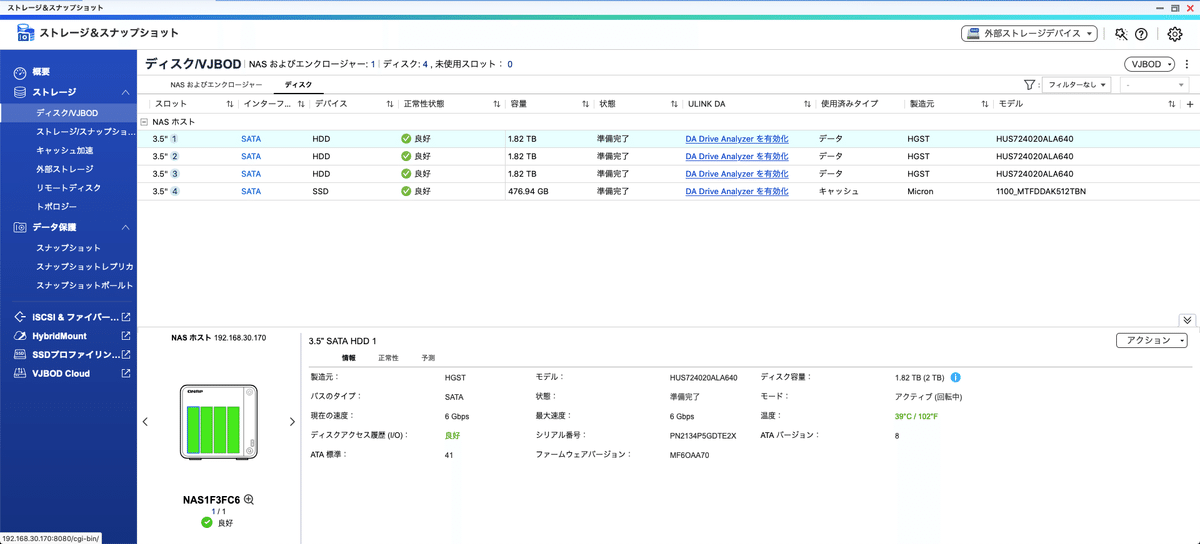Screen dimensions: 1200x544
Task: Go to next enclosure with right arrow
Action: tap(292, 422)
